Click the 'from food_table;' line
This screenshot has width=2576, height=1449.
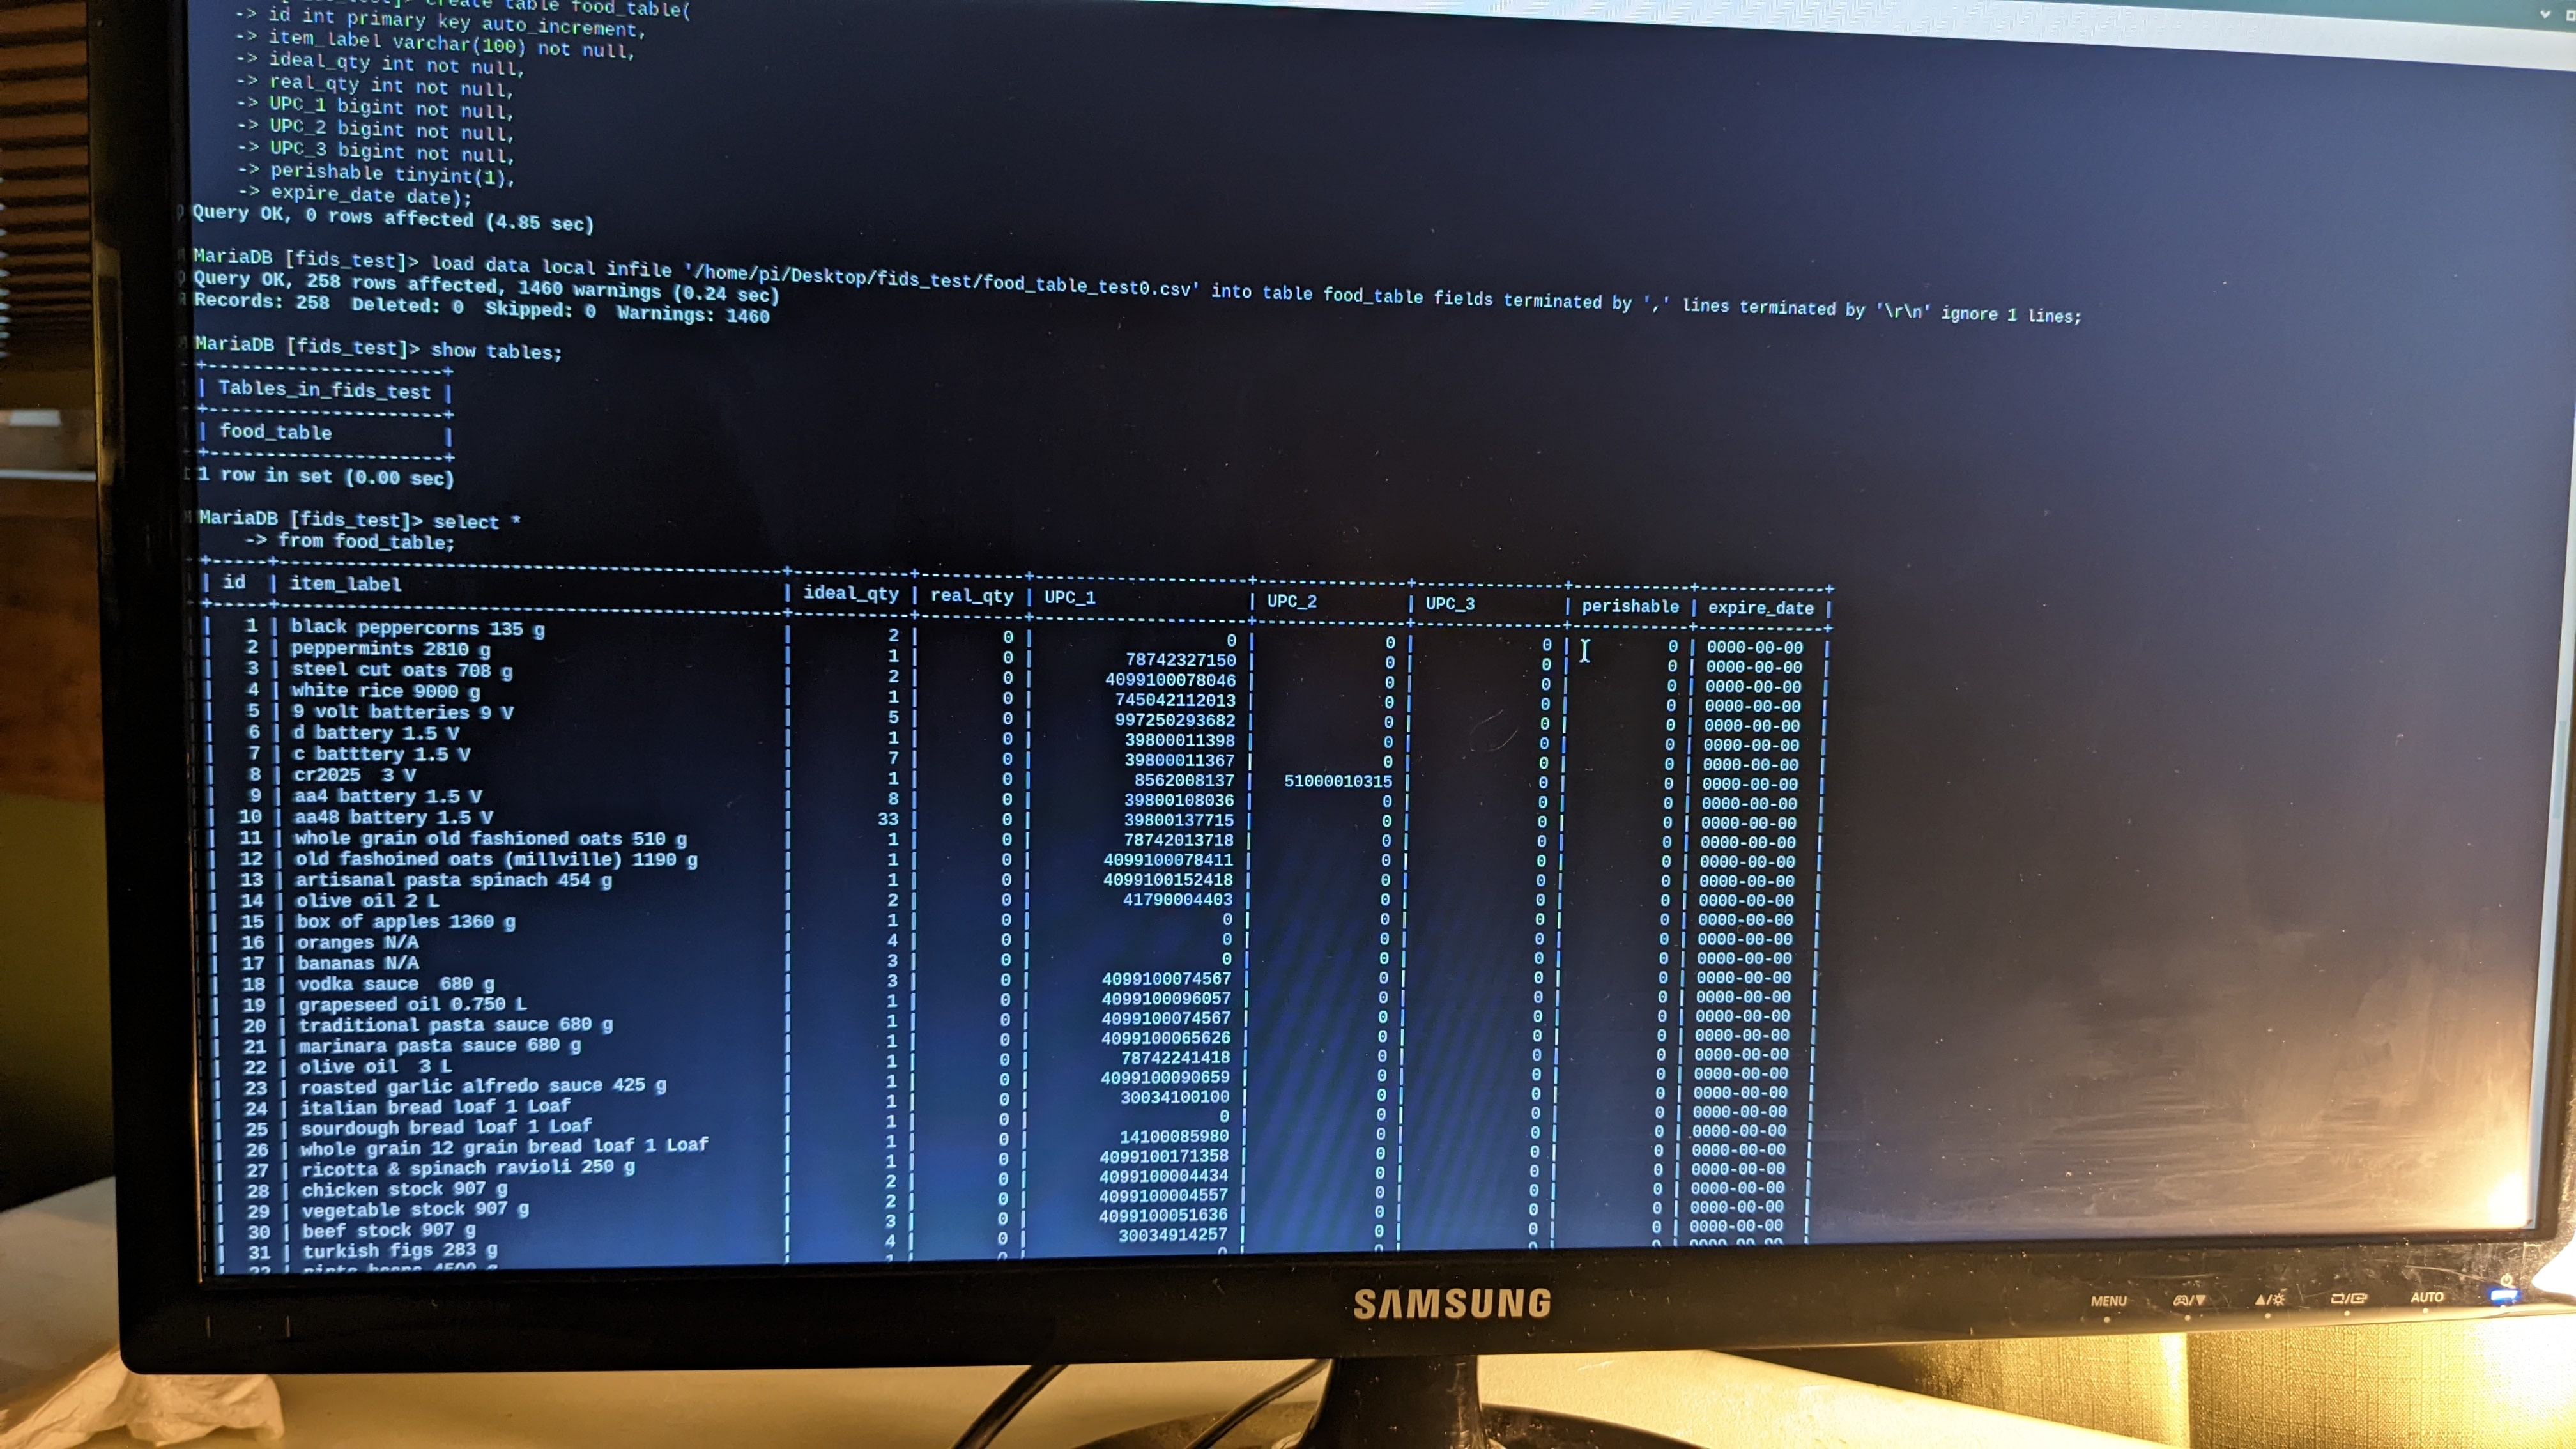(x=366, y=541)
